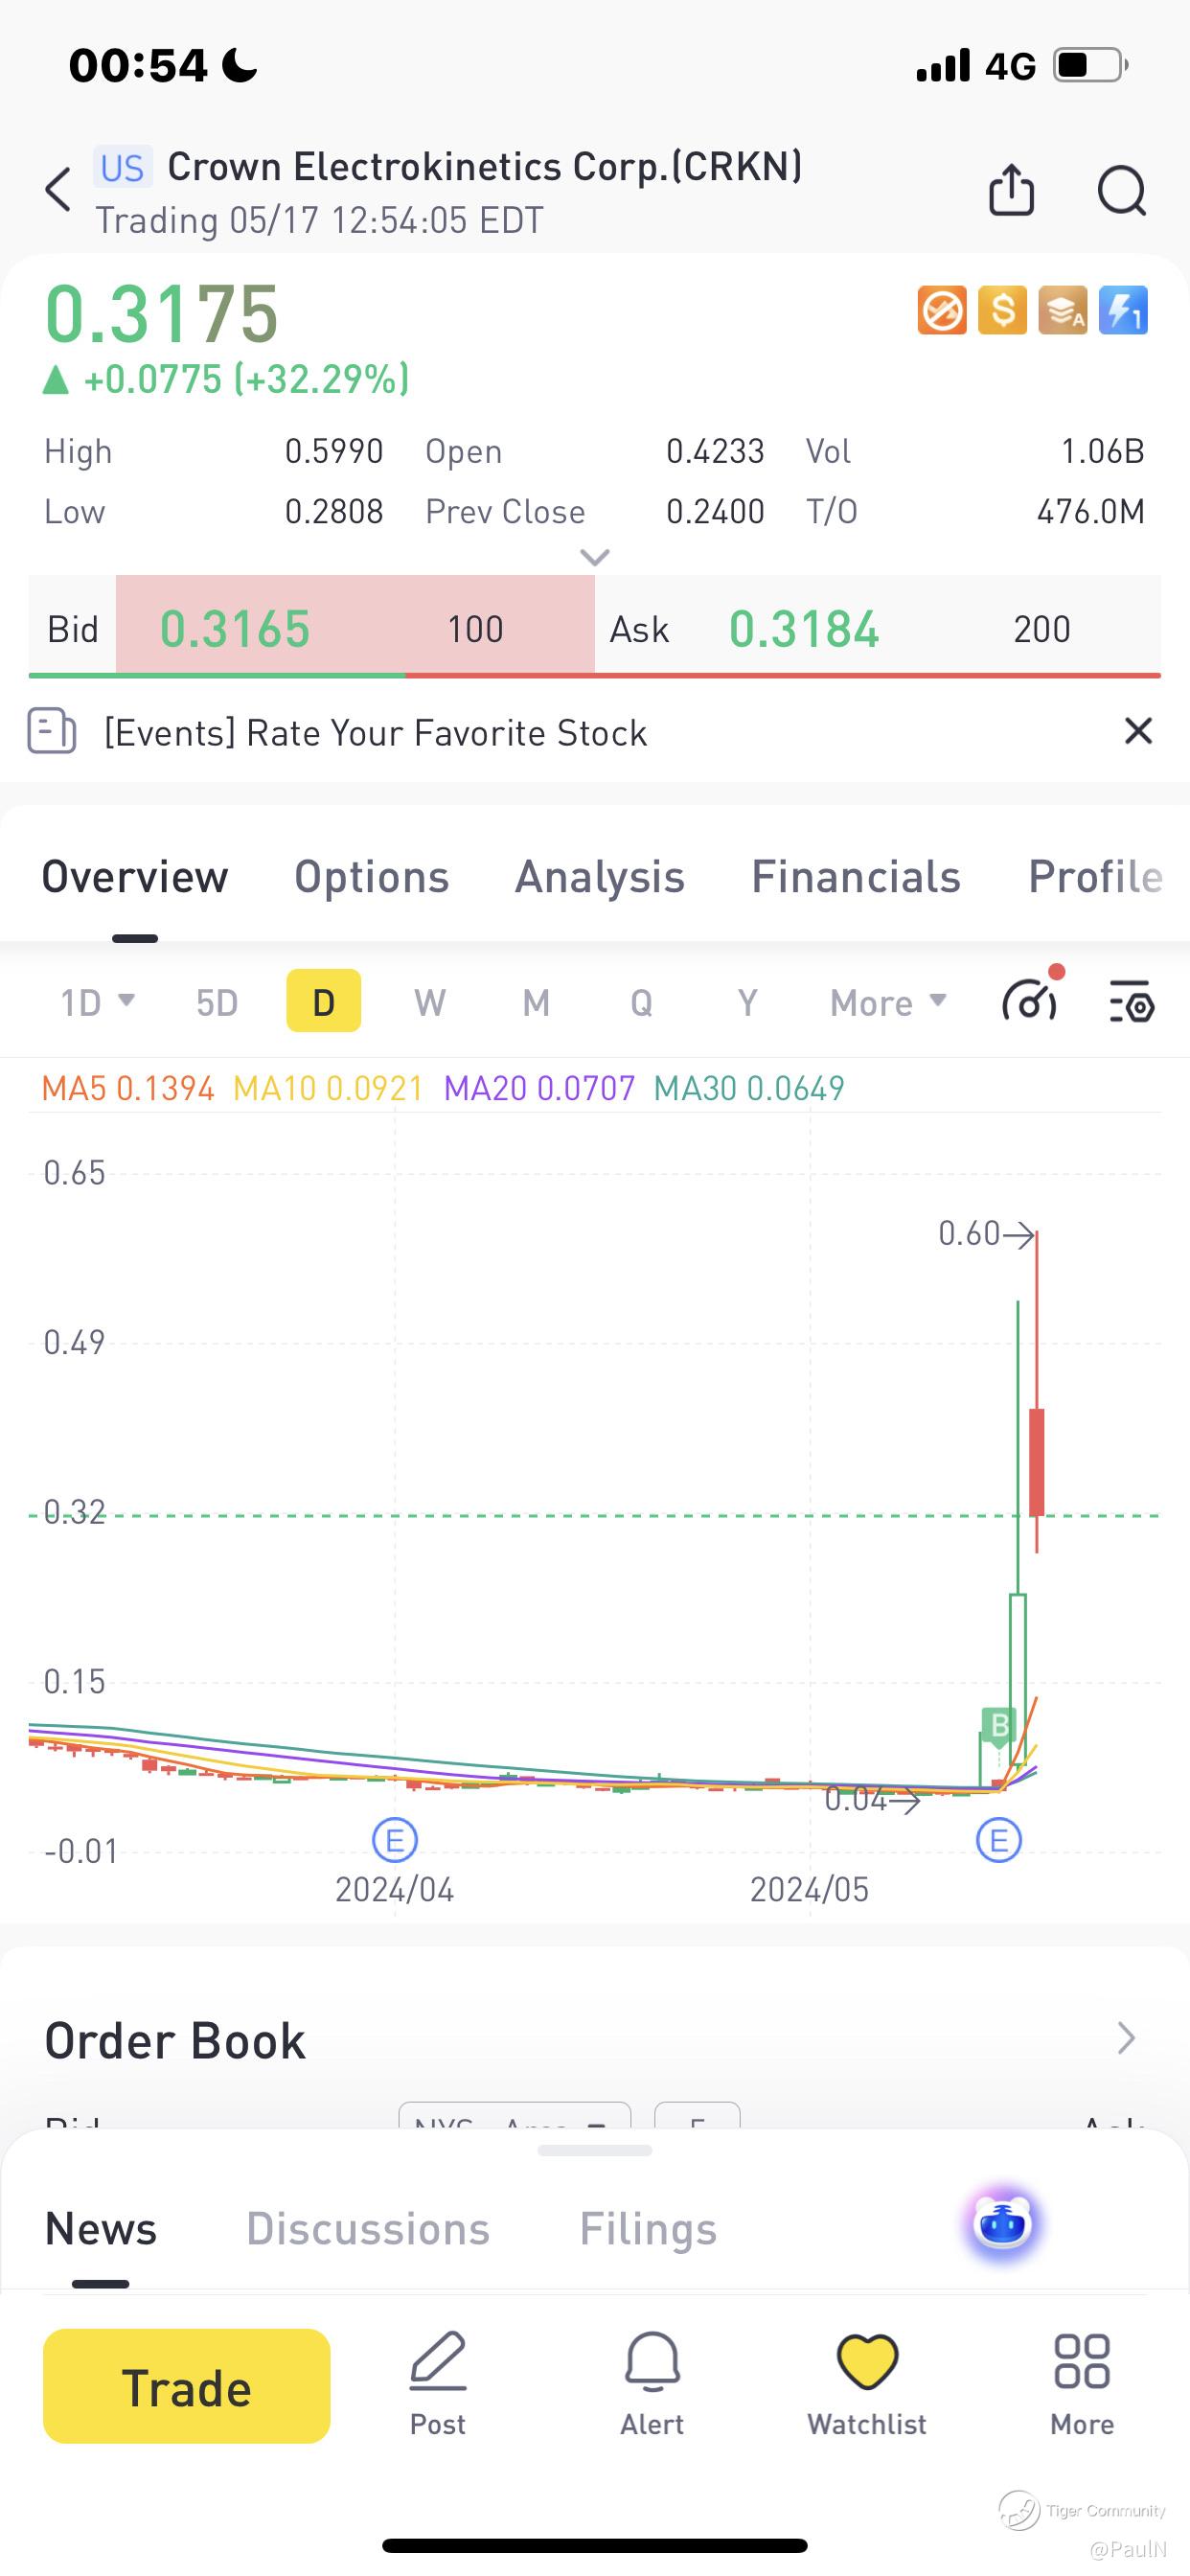Viewport: 1190px width, 2576px height.
Task: Open the 1D timeframe dropdown
Action: 97,1001
